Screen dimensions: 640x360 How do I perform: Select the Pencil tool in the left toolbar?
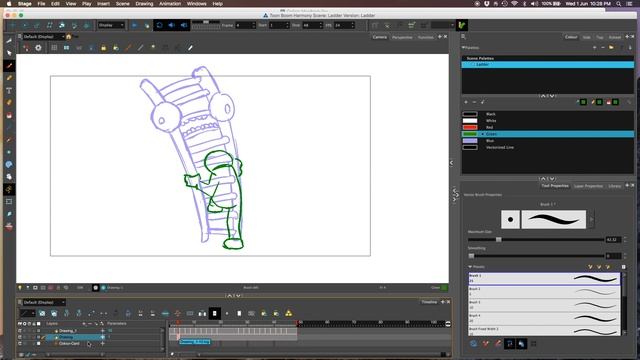[x=9, y=78]
